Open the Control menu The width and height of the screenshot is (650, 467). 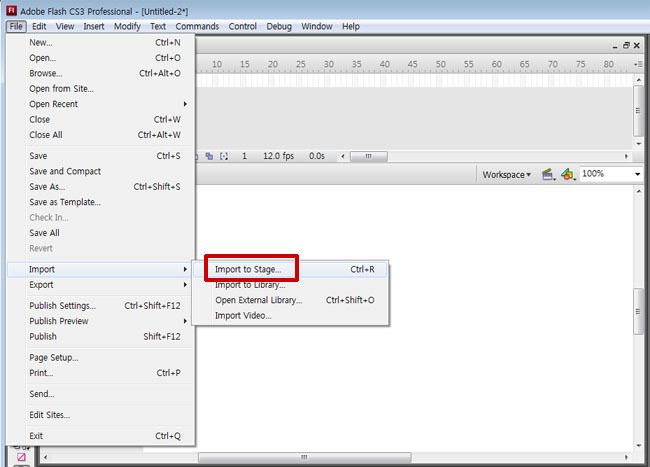243,27
